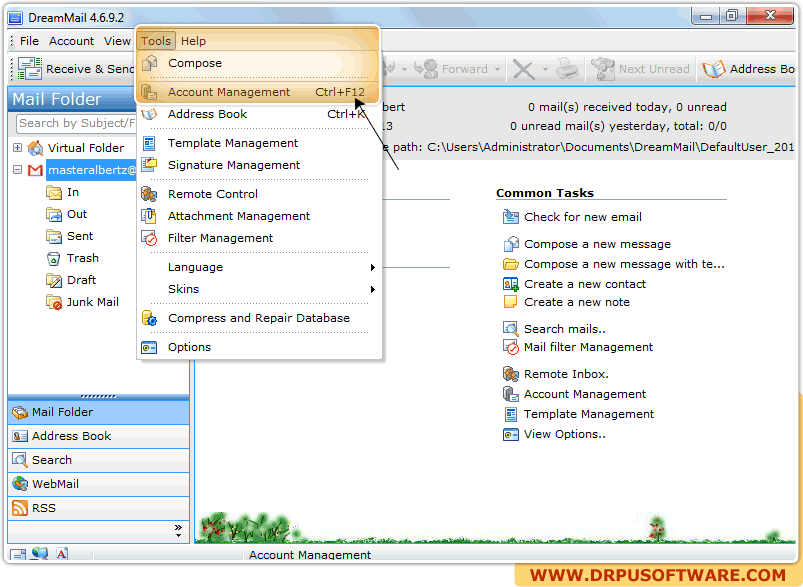Viewport: 803px width, 587px height.
Task: Click Compose a new message link
Action: (597, 244)
